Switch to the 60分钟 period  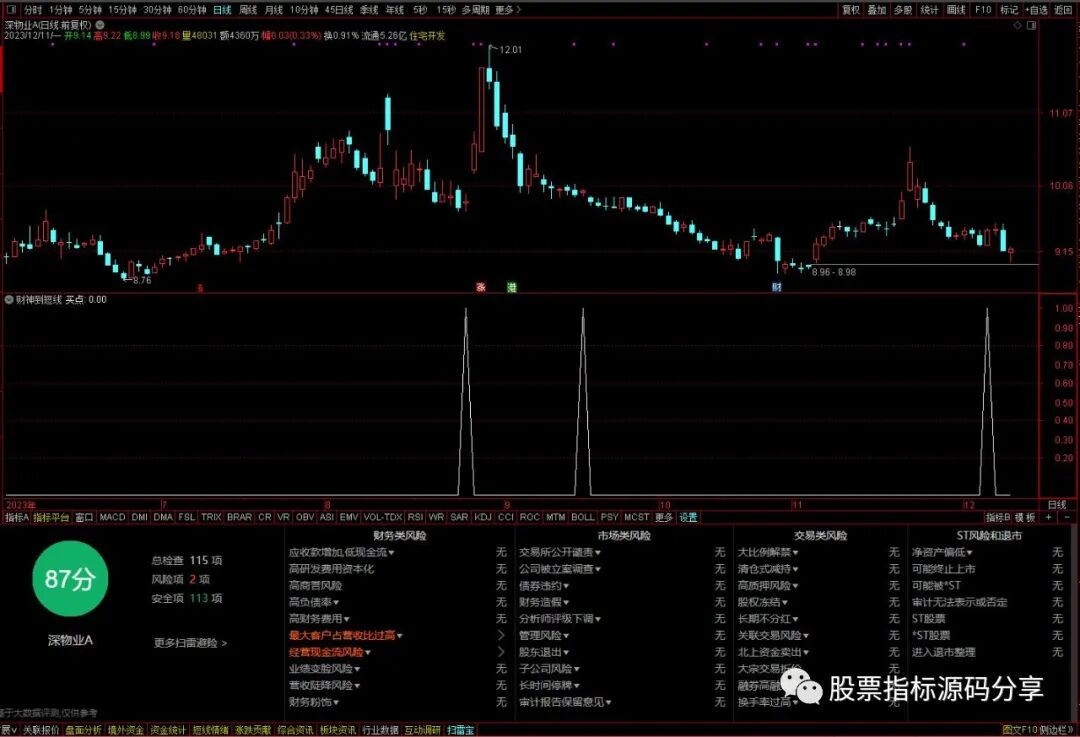click(191, 10)
